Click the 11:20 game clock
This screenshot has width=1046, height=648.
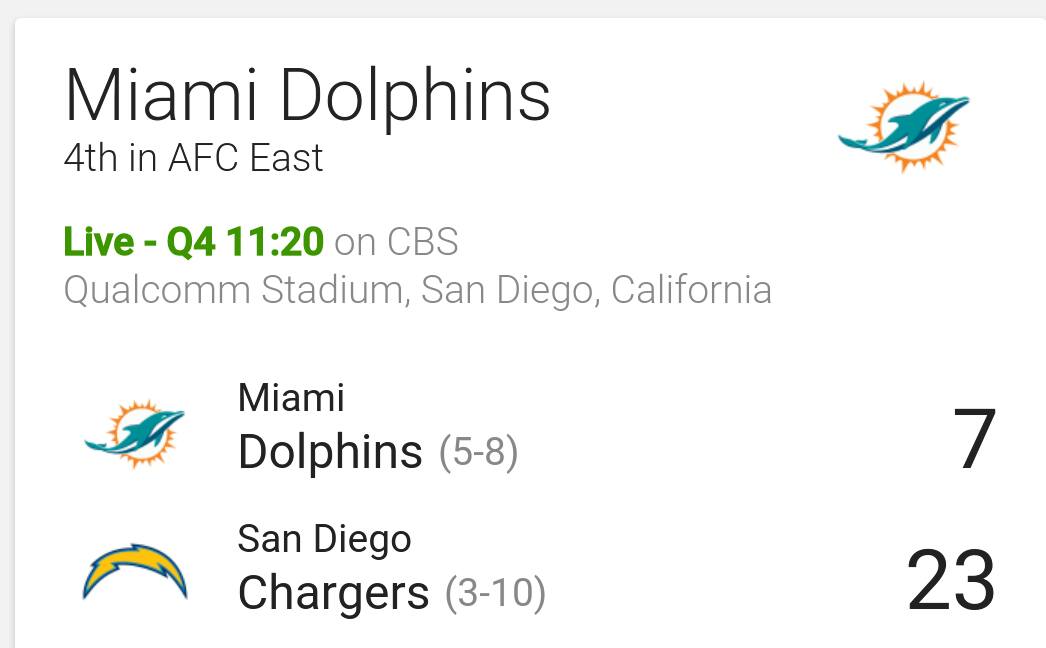tap(275, 241)
